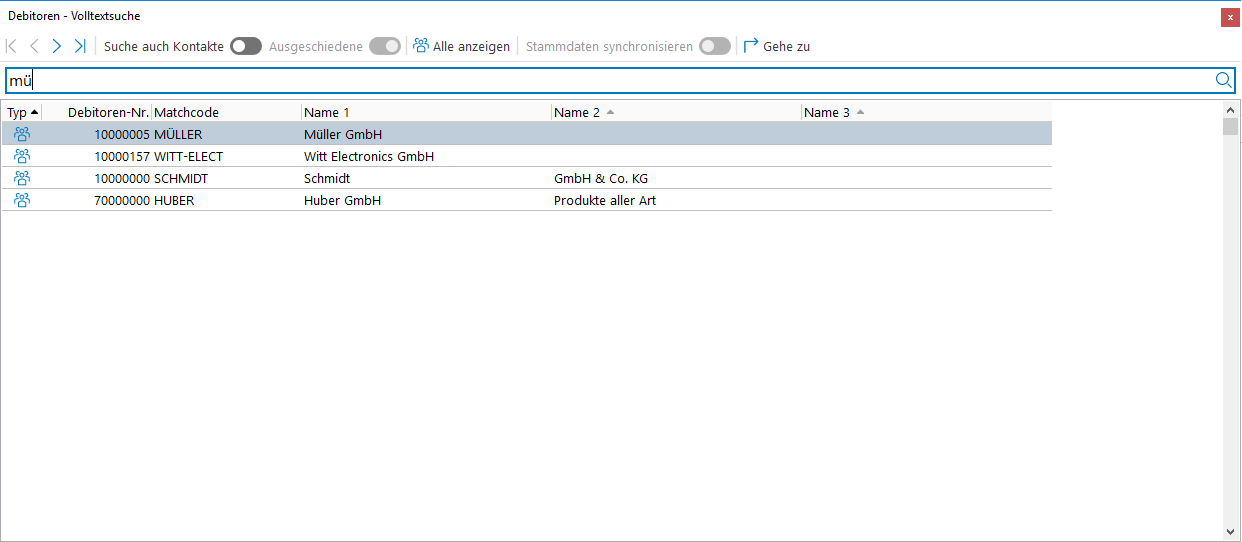Go to next record arrow

57,46
